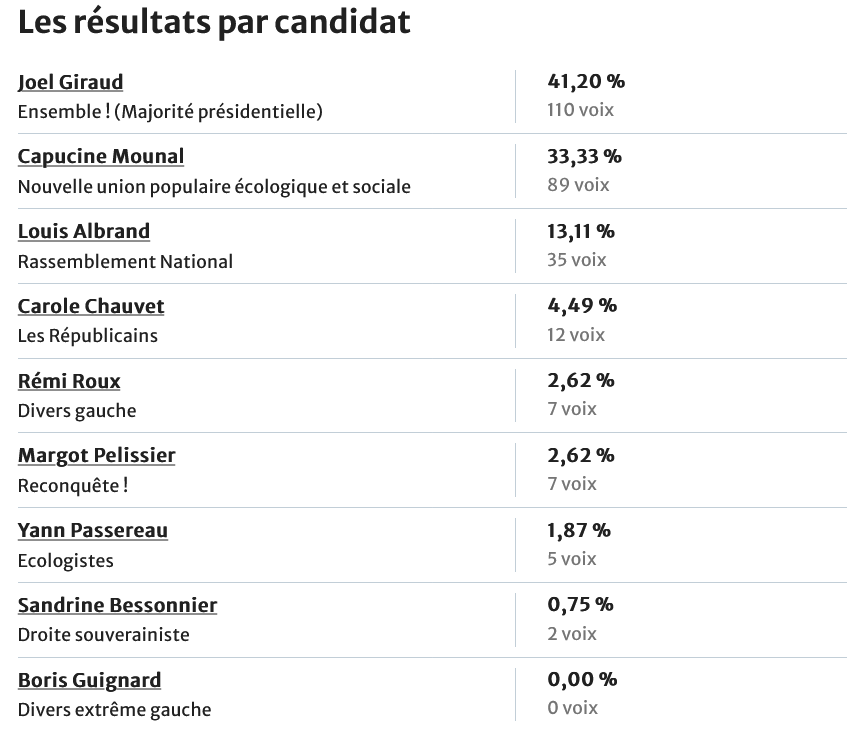Click the 0,00 % score value

click(x=582, y=680)
